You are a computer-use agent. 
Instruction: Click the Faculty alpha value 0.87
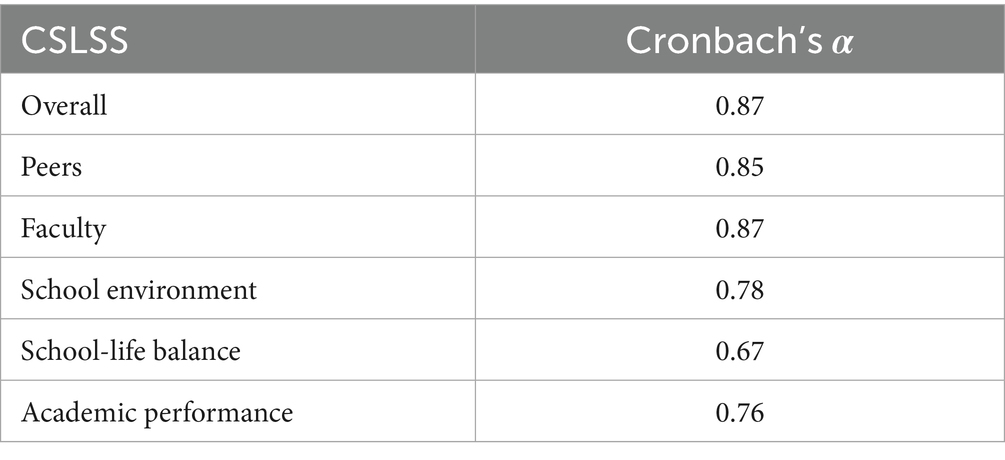pyautogui.click(x=740, y=229)
